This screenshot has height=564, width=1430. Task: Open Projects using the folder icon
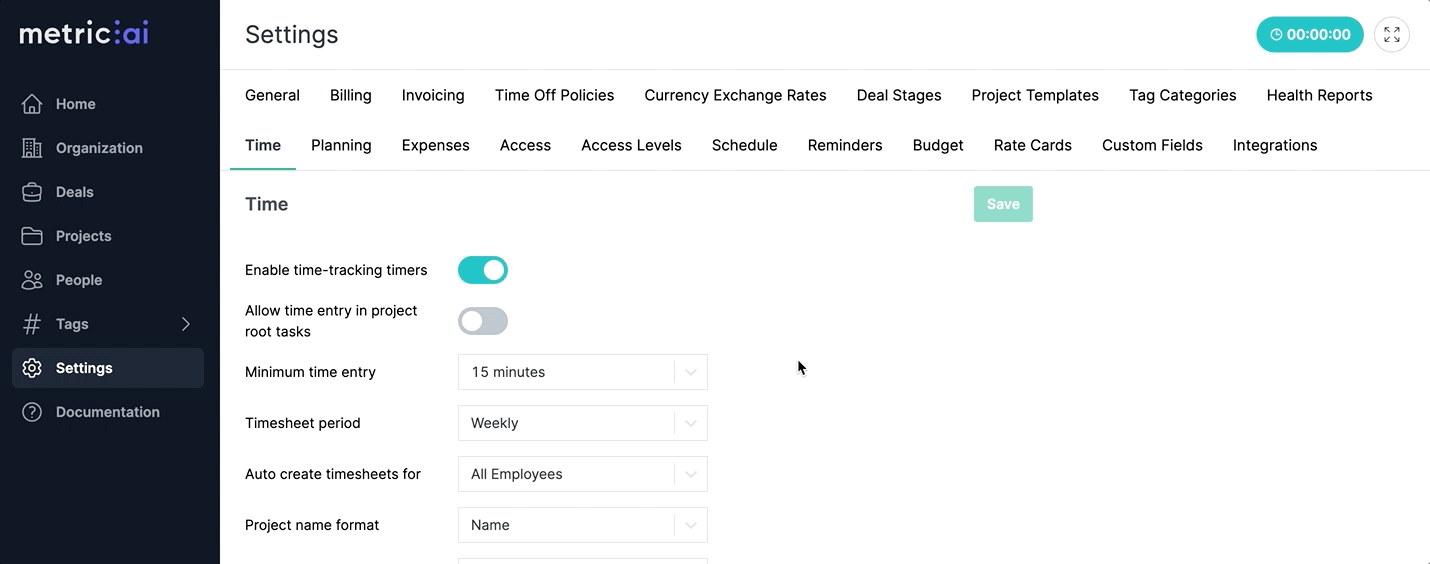[x=32, y=236]
